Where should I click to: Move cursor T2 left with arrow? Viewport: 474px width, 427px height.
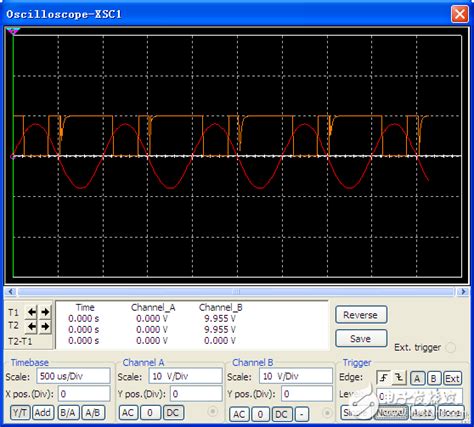(32, 326)
